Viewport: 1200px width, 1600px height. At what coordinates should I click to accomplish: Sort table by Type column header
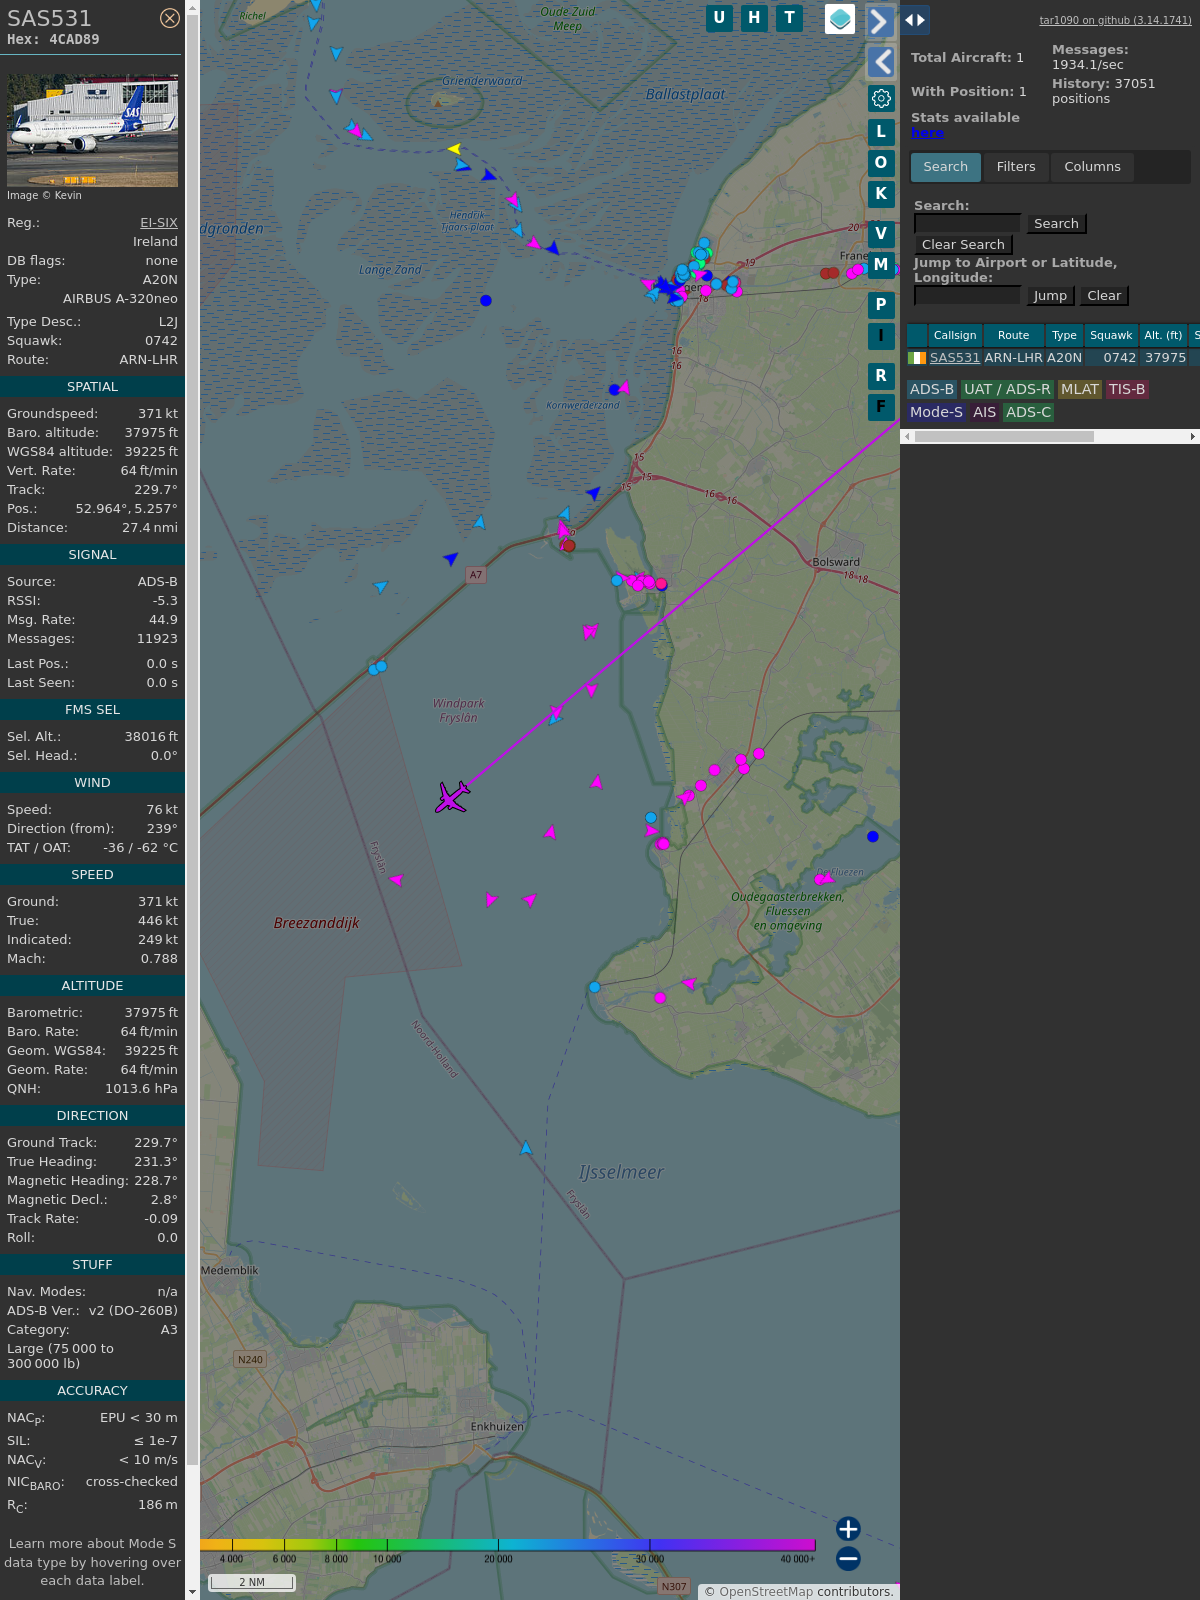(1064, 336)
